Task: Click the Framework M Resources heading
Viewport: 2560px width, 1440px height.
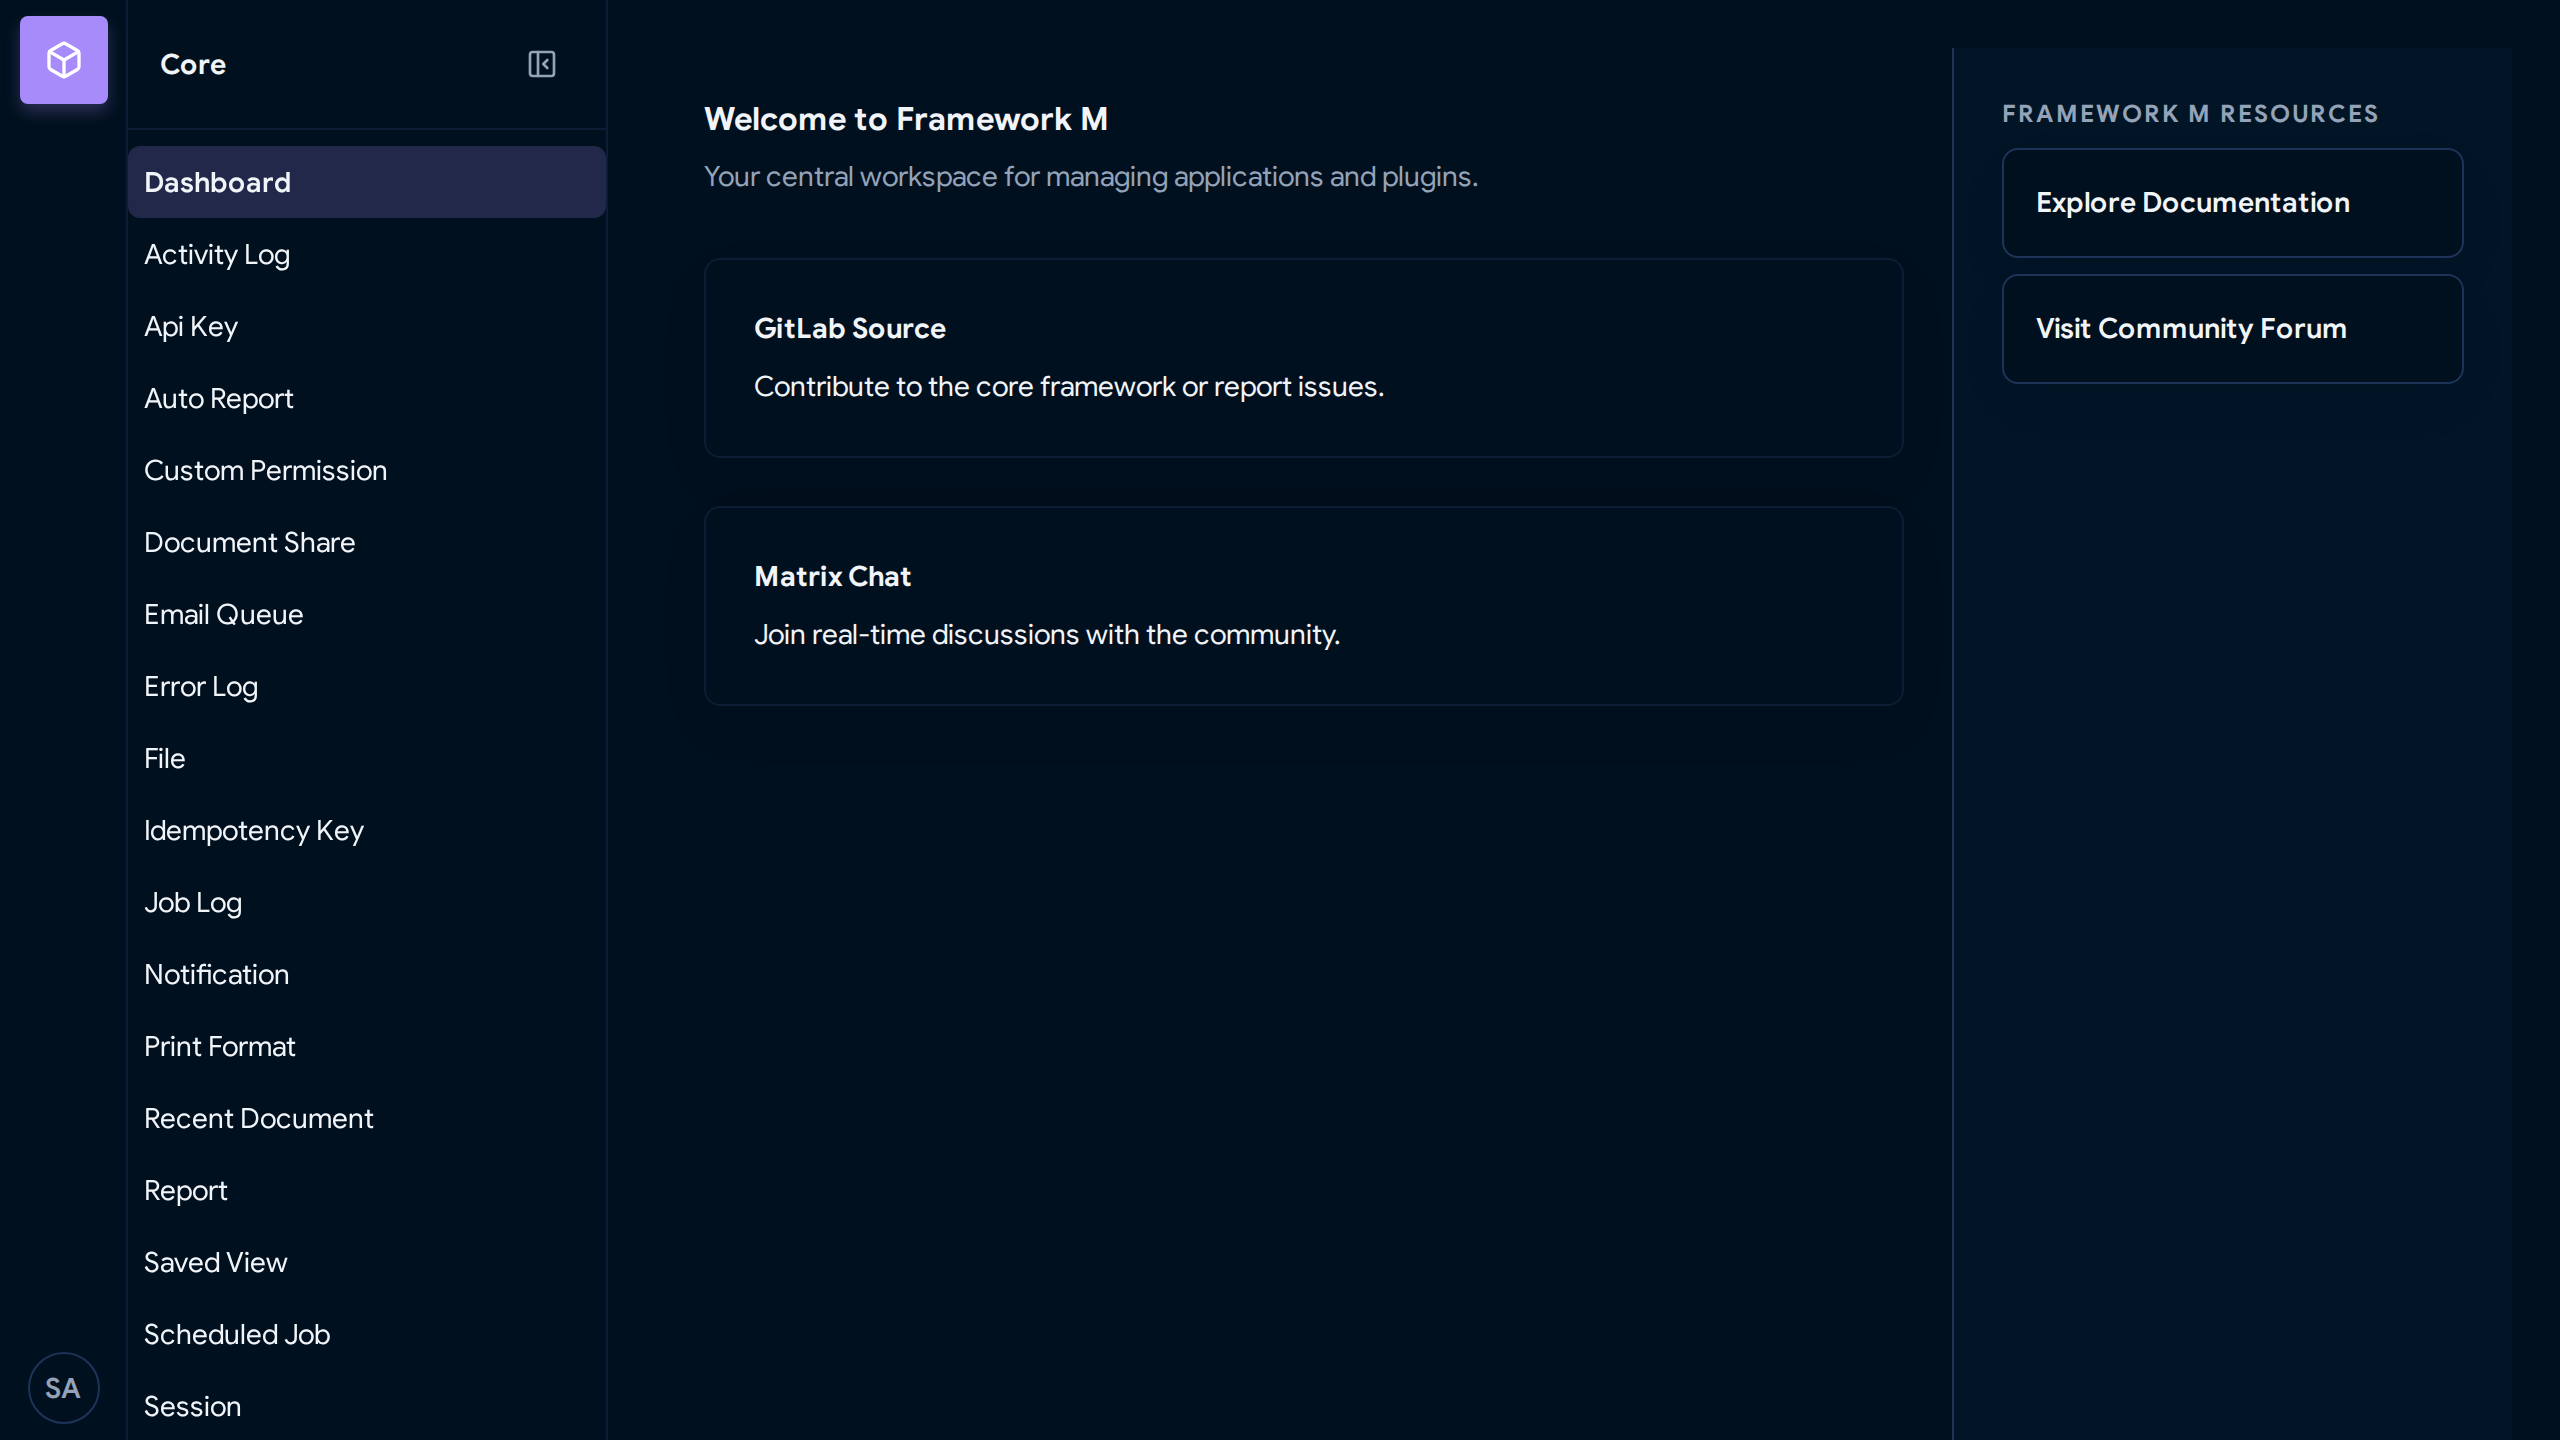Action: [x=2190, y=114]
